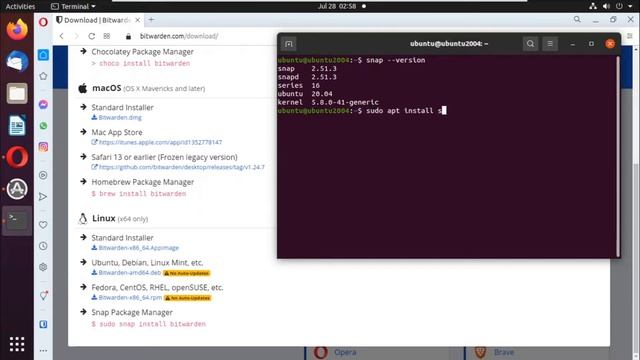Open Firefox from the Ubuntu dock

17,29
